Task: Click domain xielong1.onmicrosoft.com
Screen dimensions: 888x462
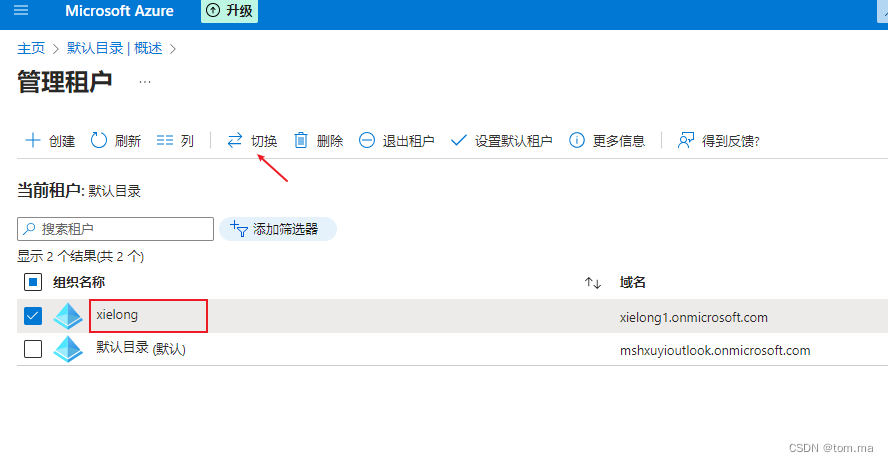Action: 694,318
